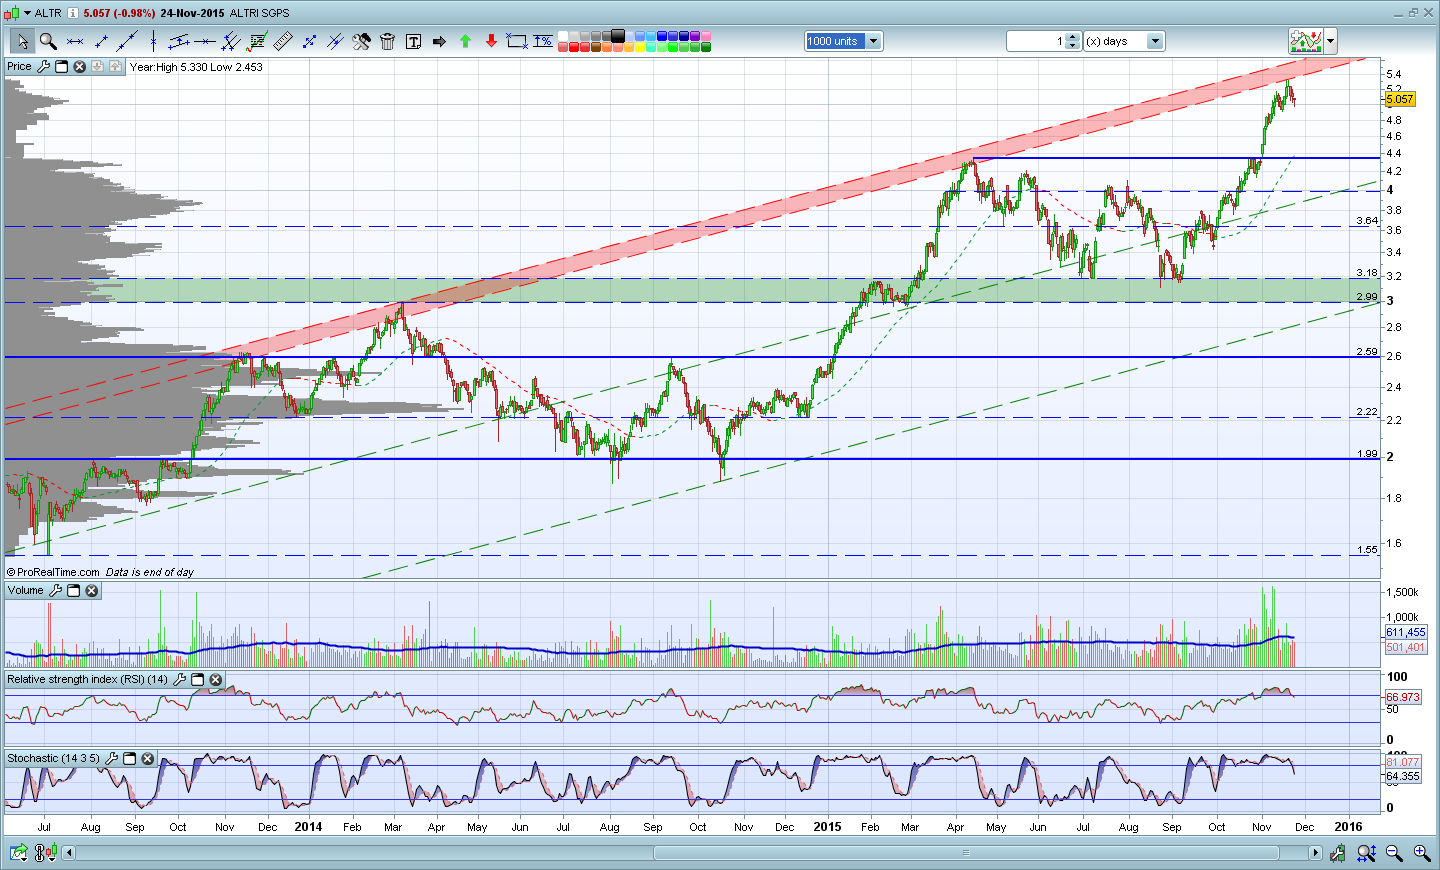1440x870 pixels.
Task: Pick the black color swatch
Action: 617,36
